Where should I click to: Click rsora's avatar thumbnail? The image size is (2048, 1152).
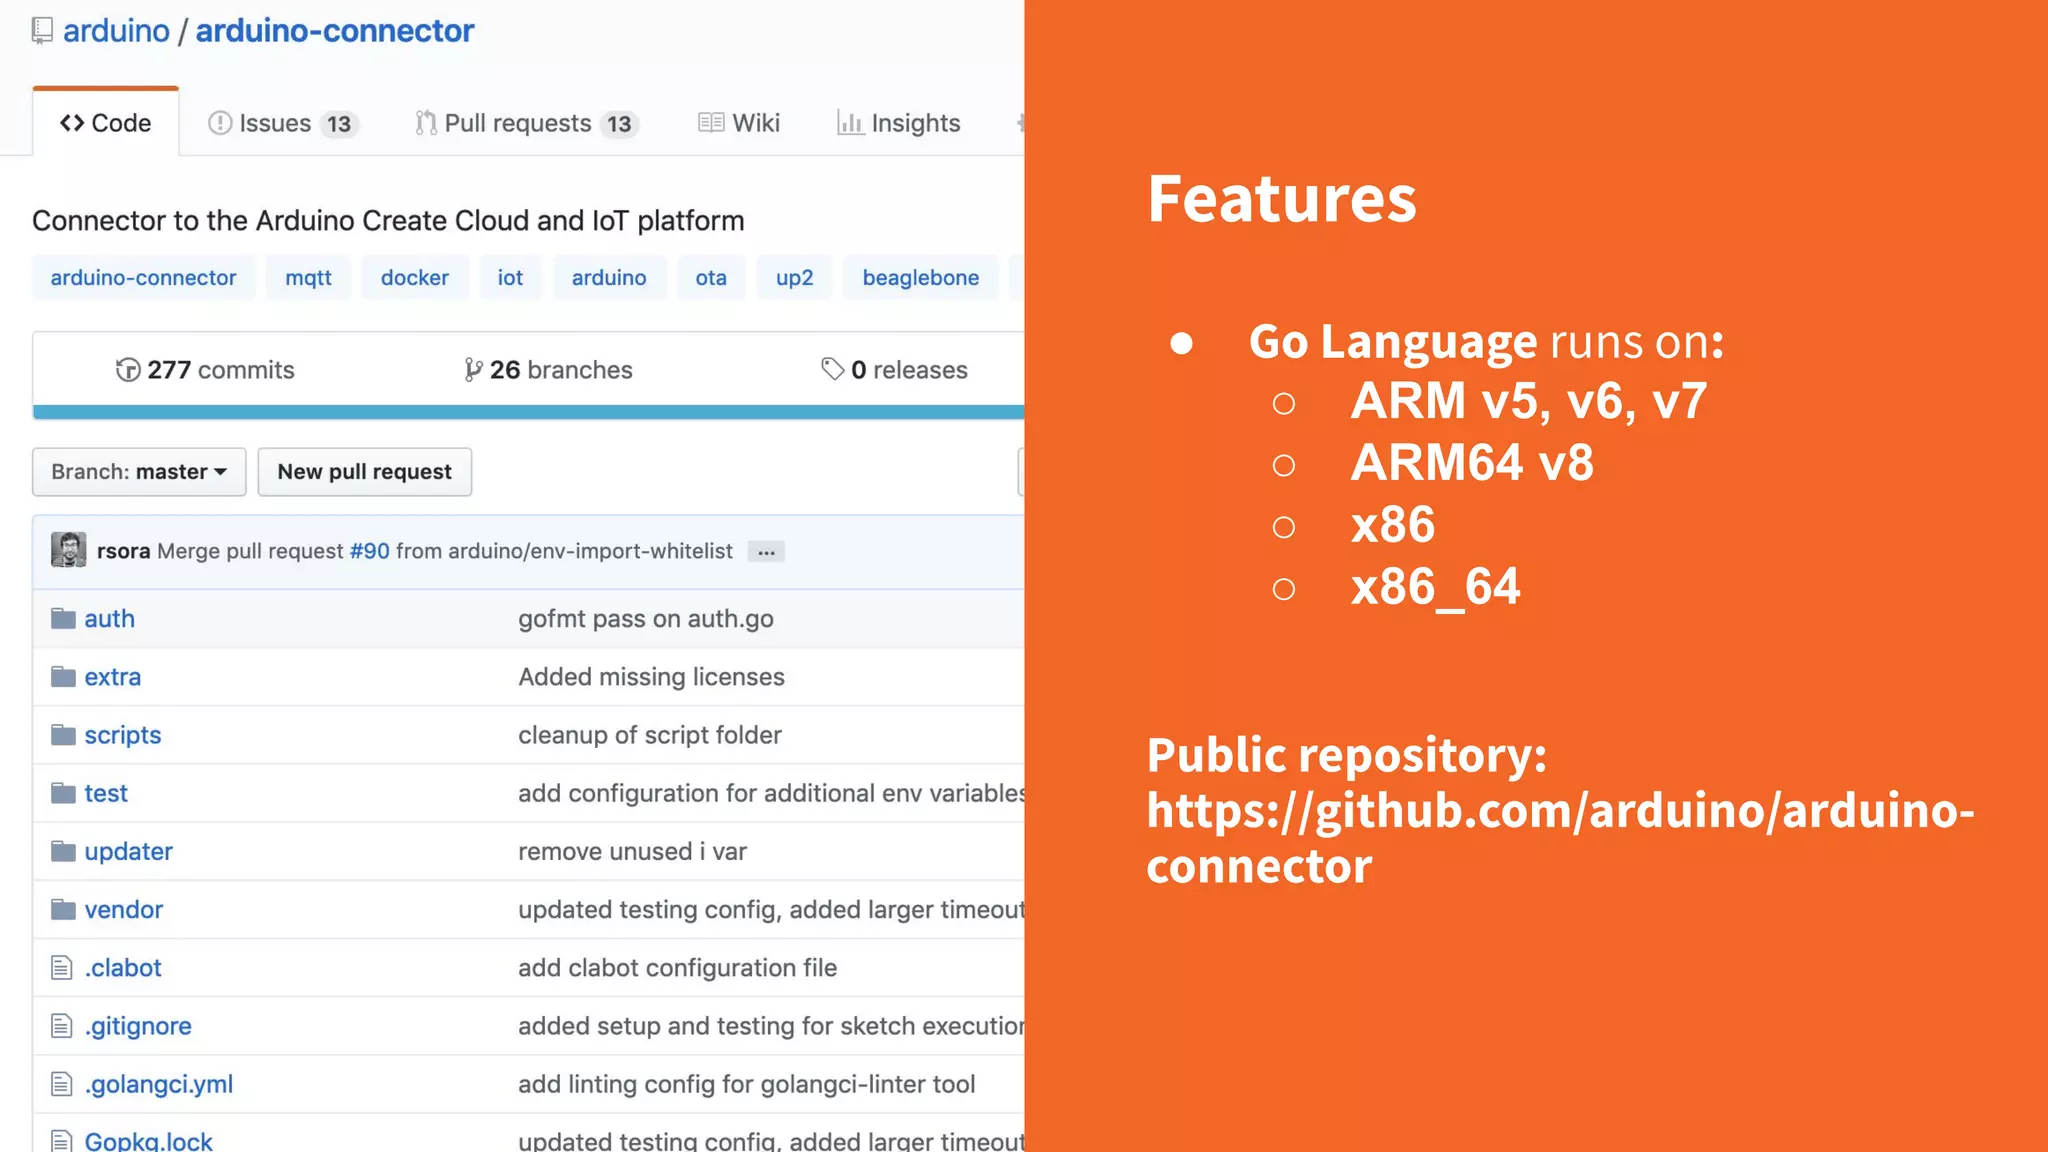[69, 550]
